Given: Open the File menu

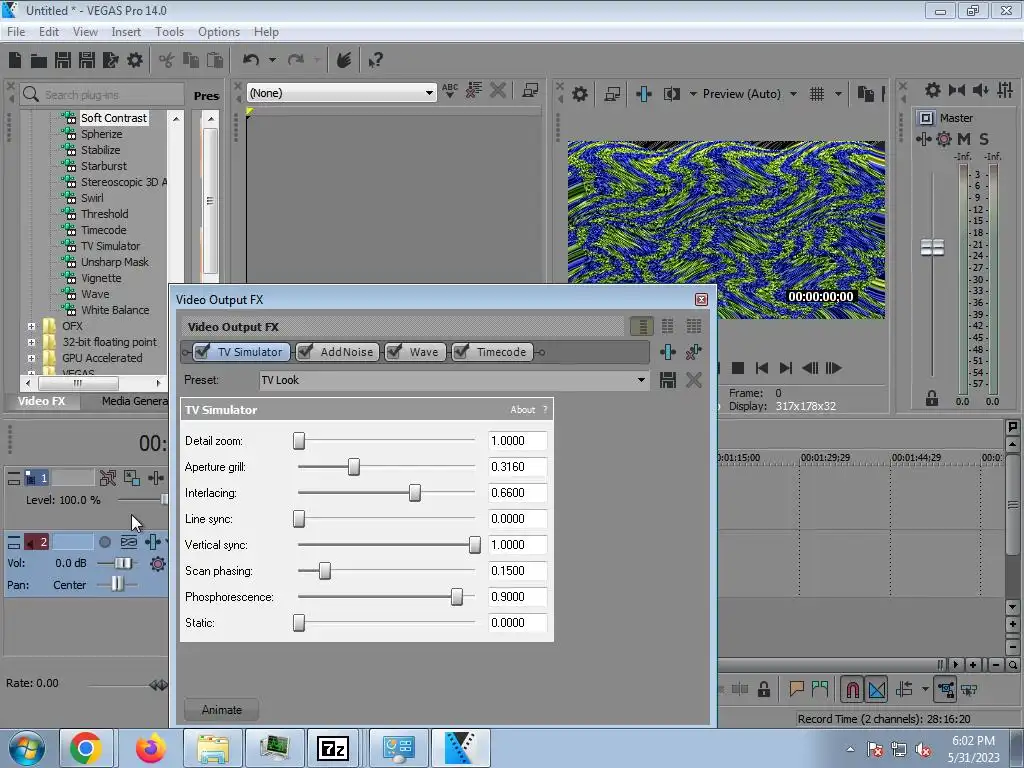Looking at the screenshot, I should tap(16, 32).
